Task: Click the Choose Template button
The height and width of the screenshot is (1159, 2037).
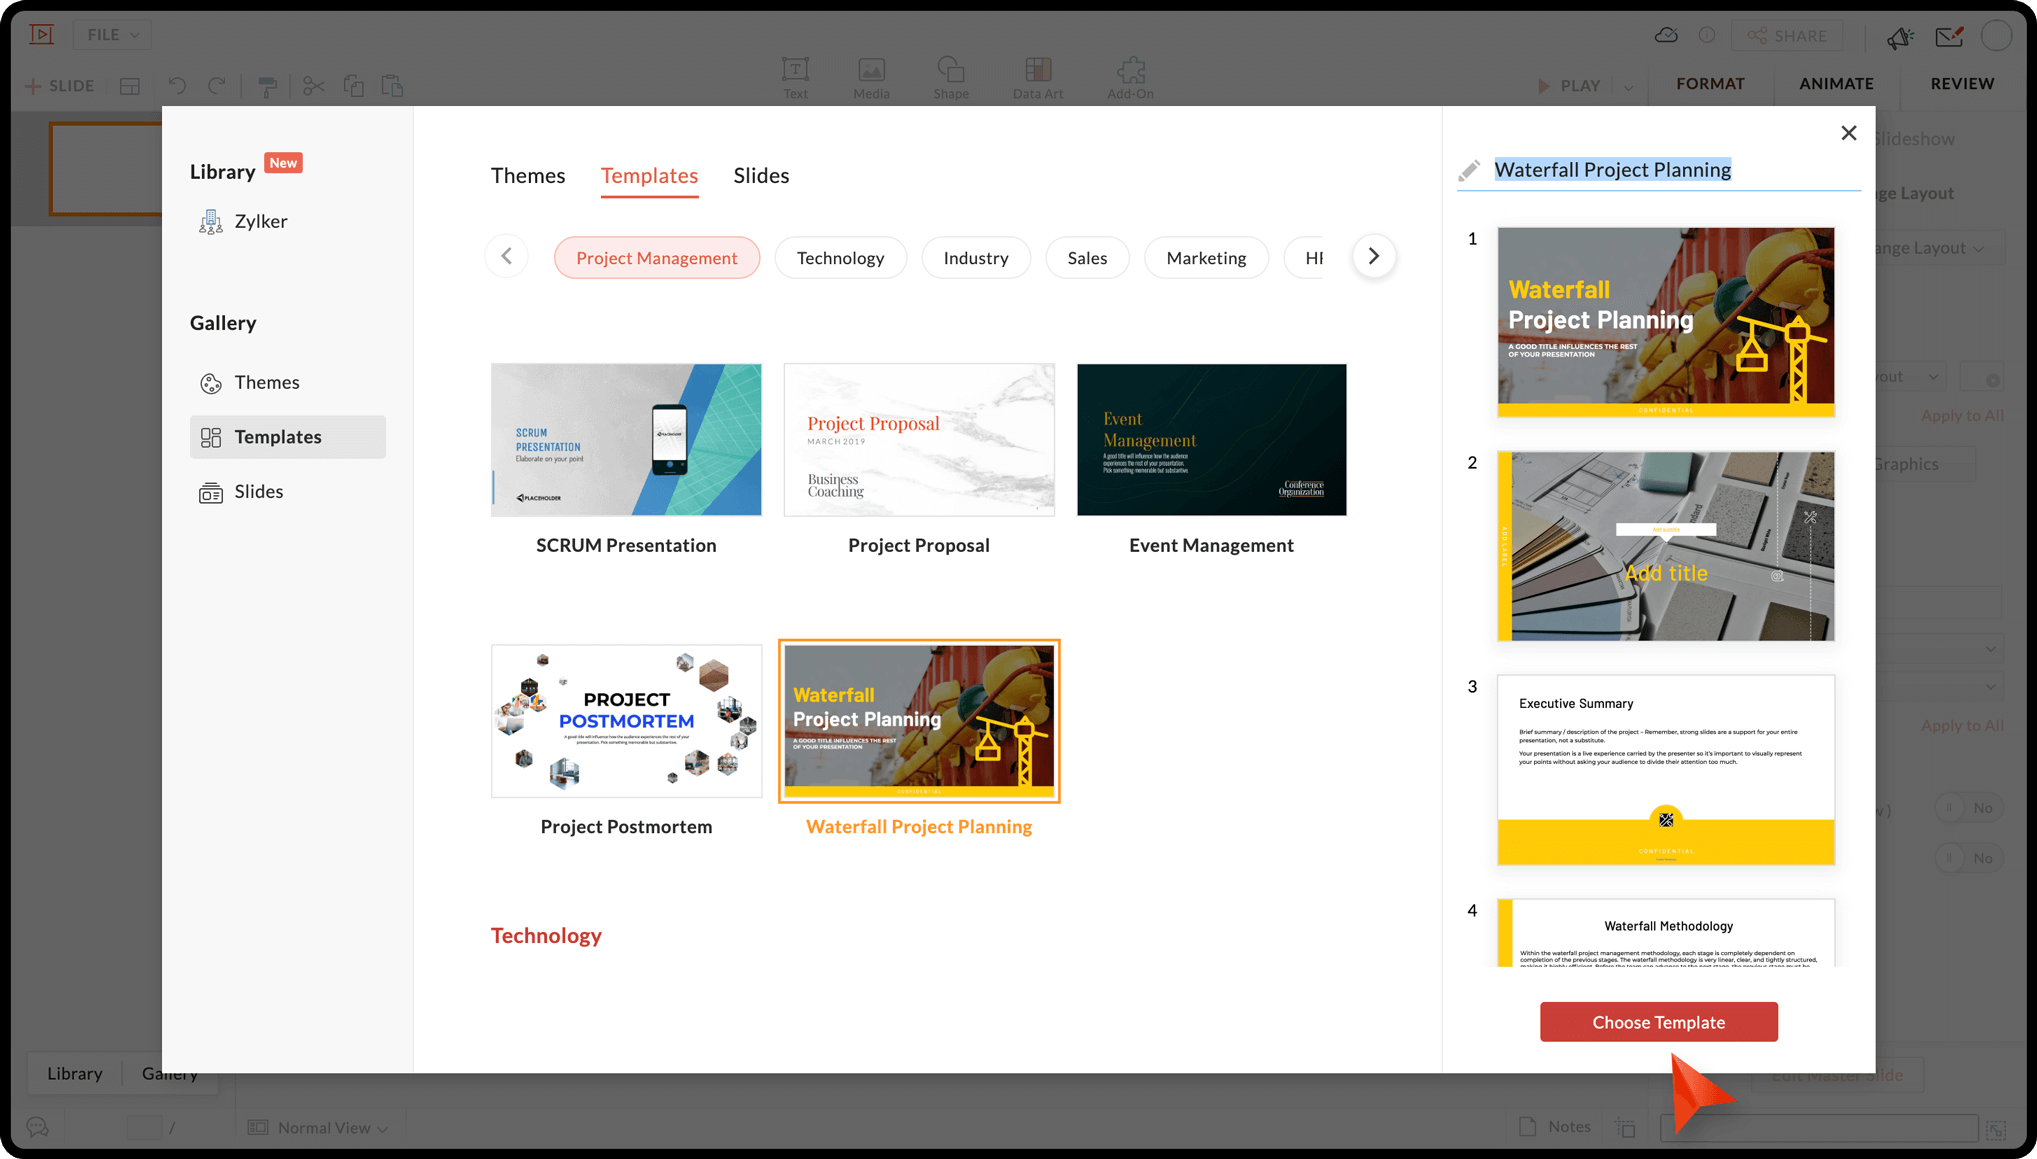Action: 1659,1022
